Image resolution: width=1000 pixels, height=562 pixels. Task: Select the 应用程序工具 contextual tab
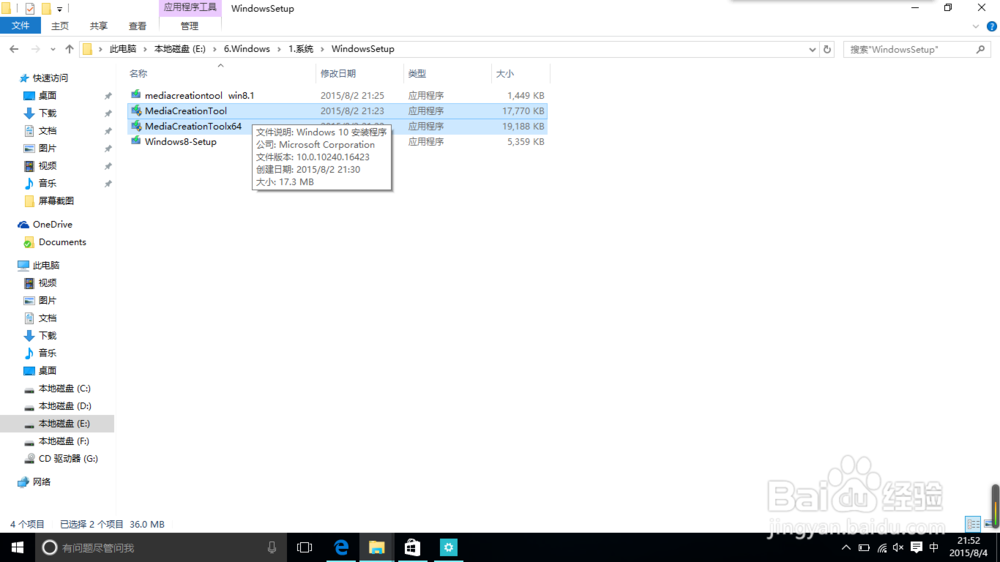[x=189, y=8]
